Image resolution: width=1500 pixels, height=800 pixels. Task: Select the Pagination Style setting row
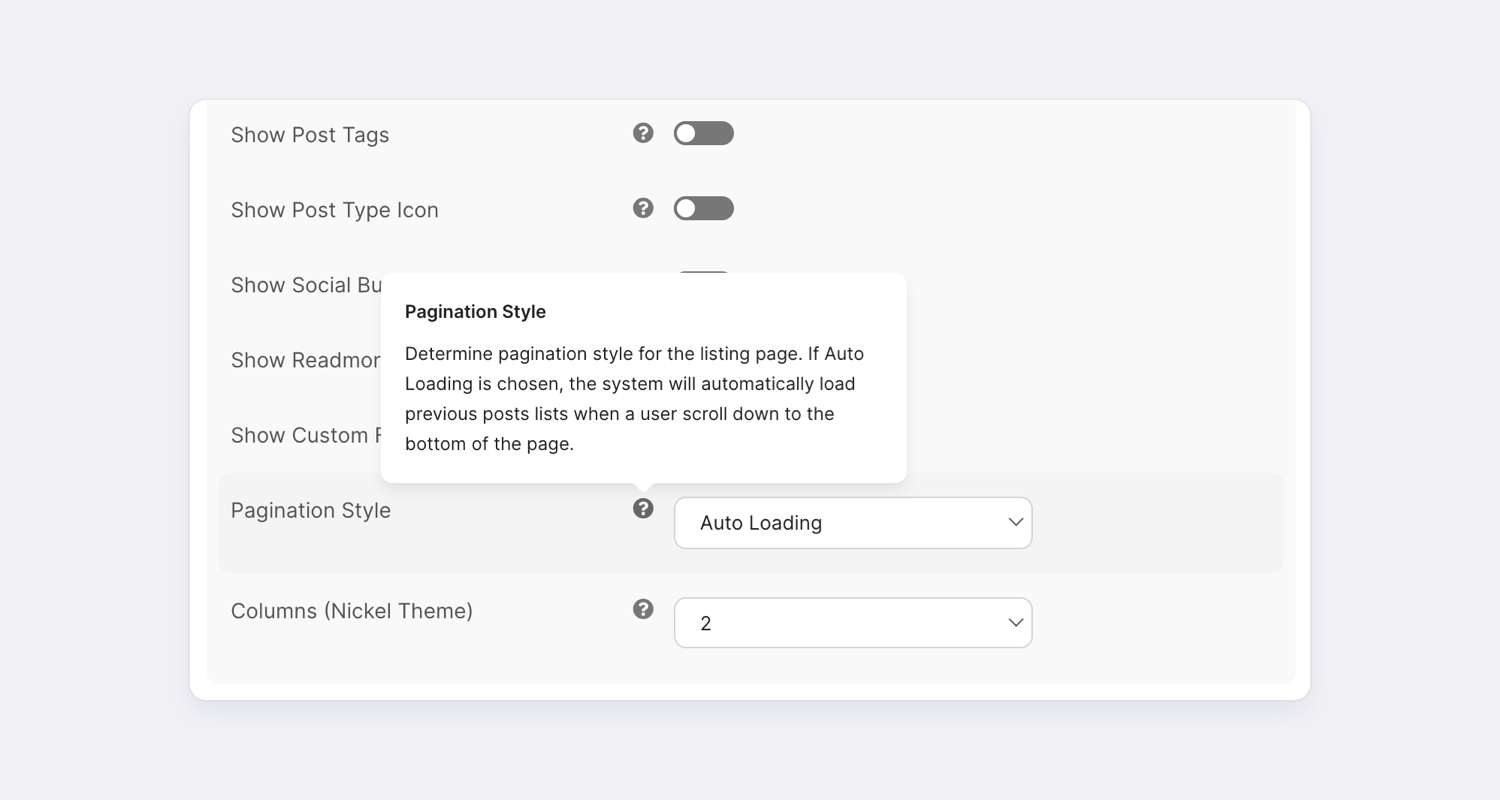1150,522
